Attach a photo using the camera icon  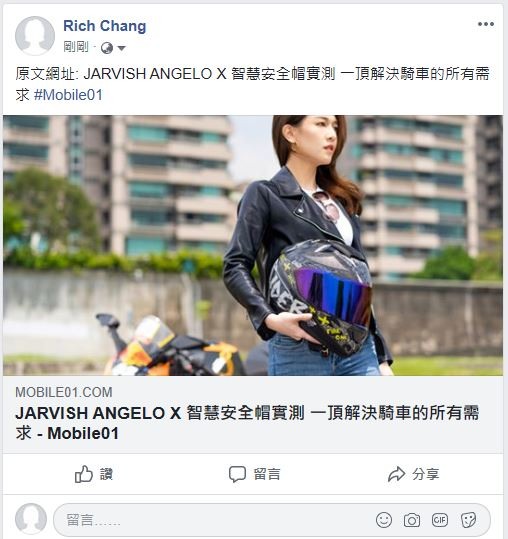coord(412,520)
